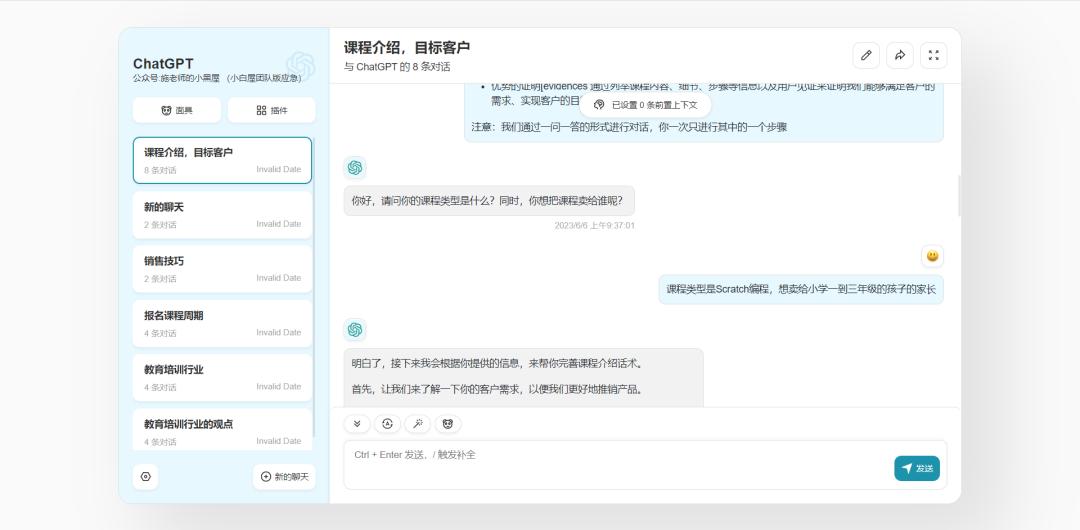Viewport: 1080px width, 530px height.
Task: Click the subtitle 与 ChatGPT 的 8 条对话
Action: [x=397, y=67]
